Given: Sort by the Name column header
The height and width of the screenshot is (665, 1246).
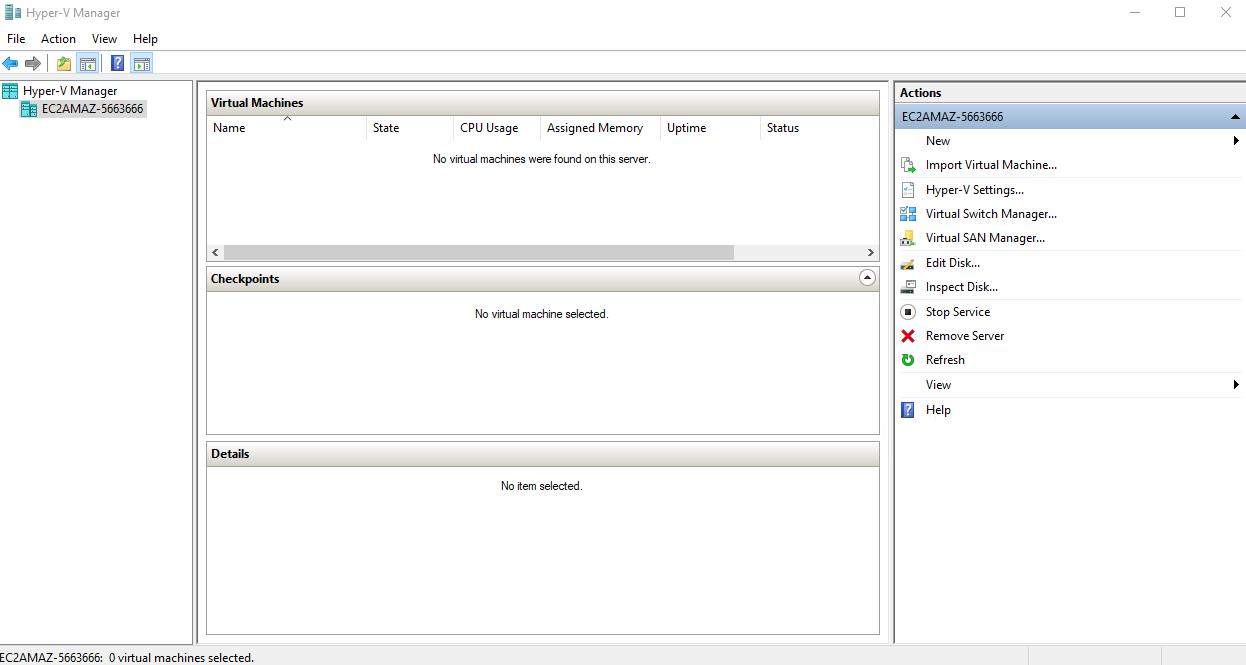Looking at the screenshot, I should tap(287, 128).
